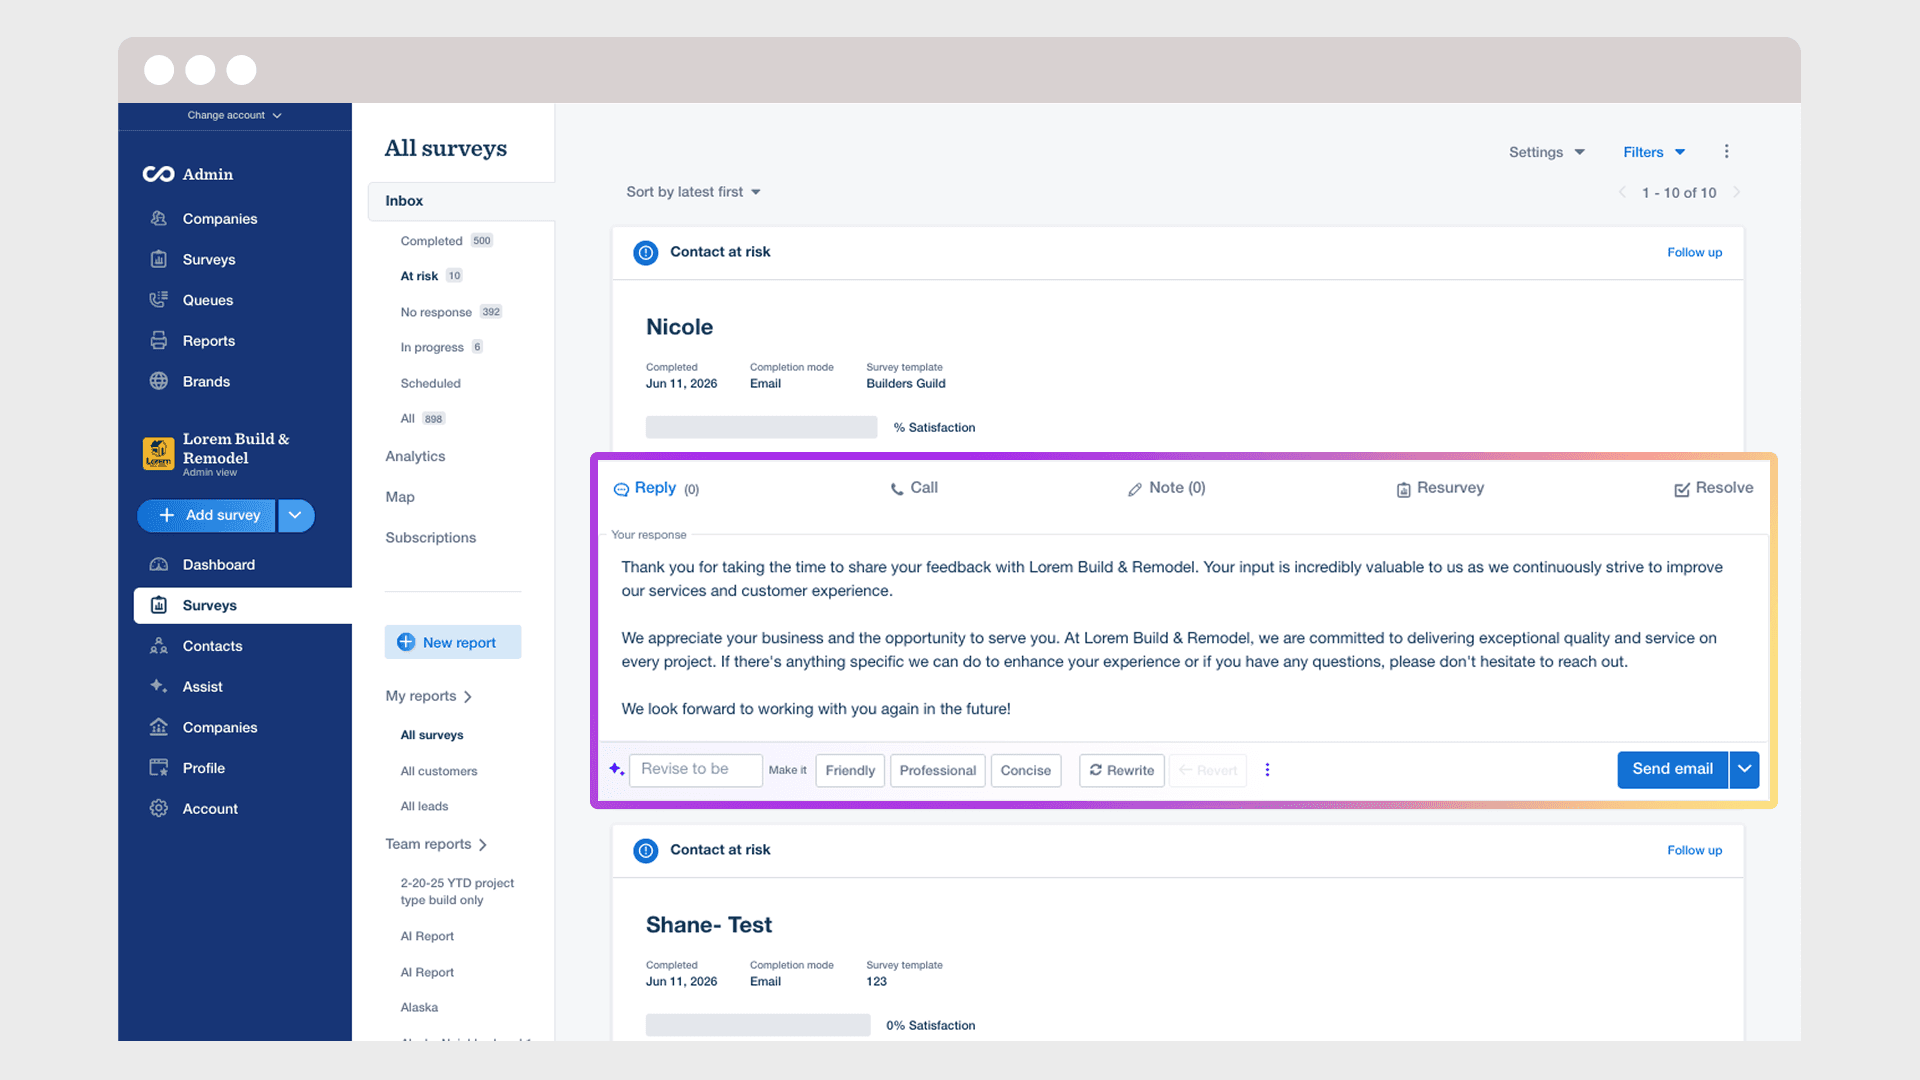The width and height of the screenshot is (1920, 1080).
Task: Expand the Send email dropdown arrow
Action: tap(1744, 769)
